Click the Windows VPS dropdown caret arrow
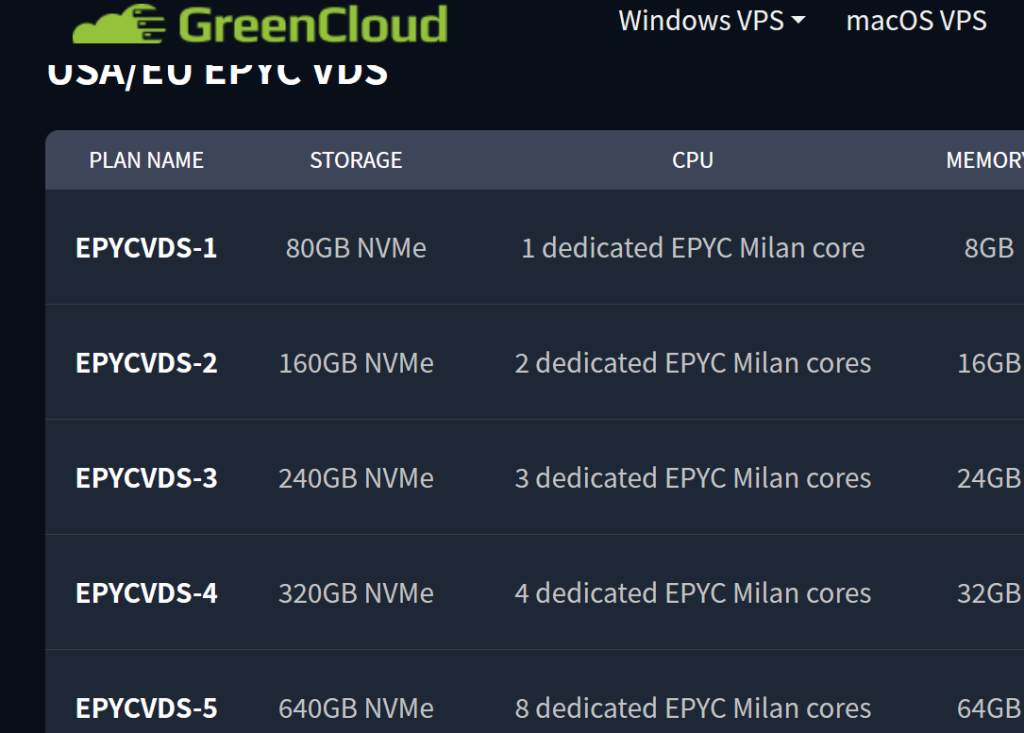The width and height of the screenshot is (1024, 733). pos(798,21)
